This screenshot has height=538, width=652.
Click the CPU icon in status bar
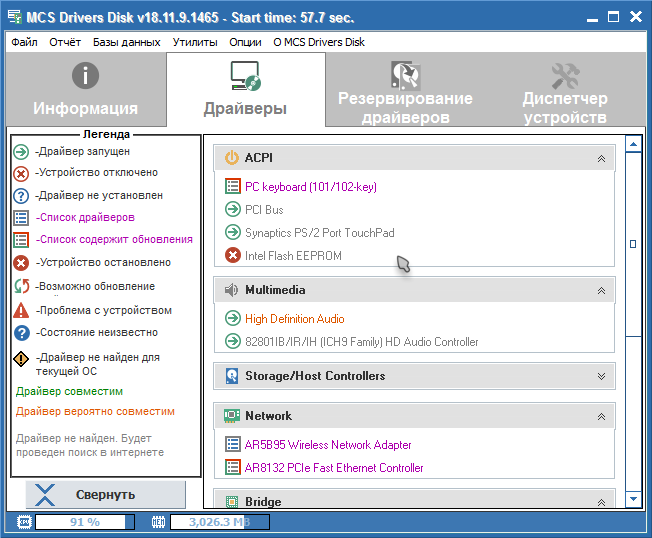[x=24, y=522]
